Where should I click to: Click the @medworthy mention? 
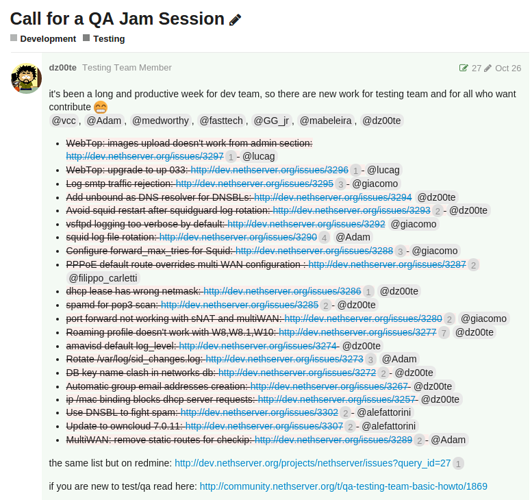point(160,121)
